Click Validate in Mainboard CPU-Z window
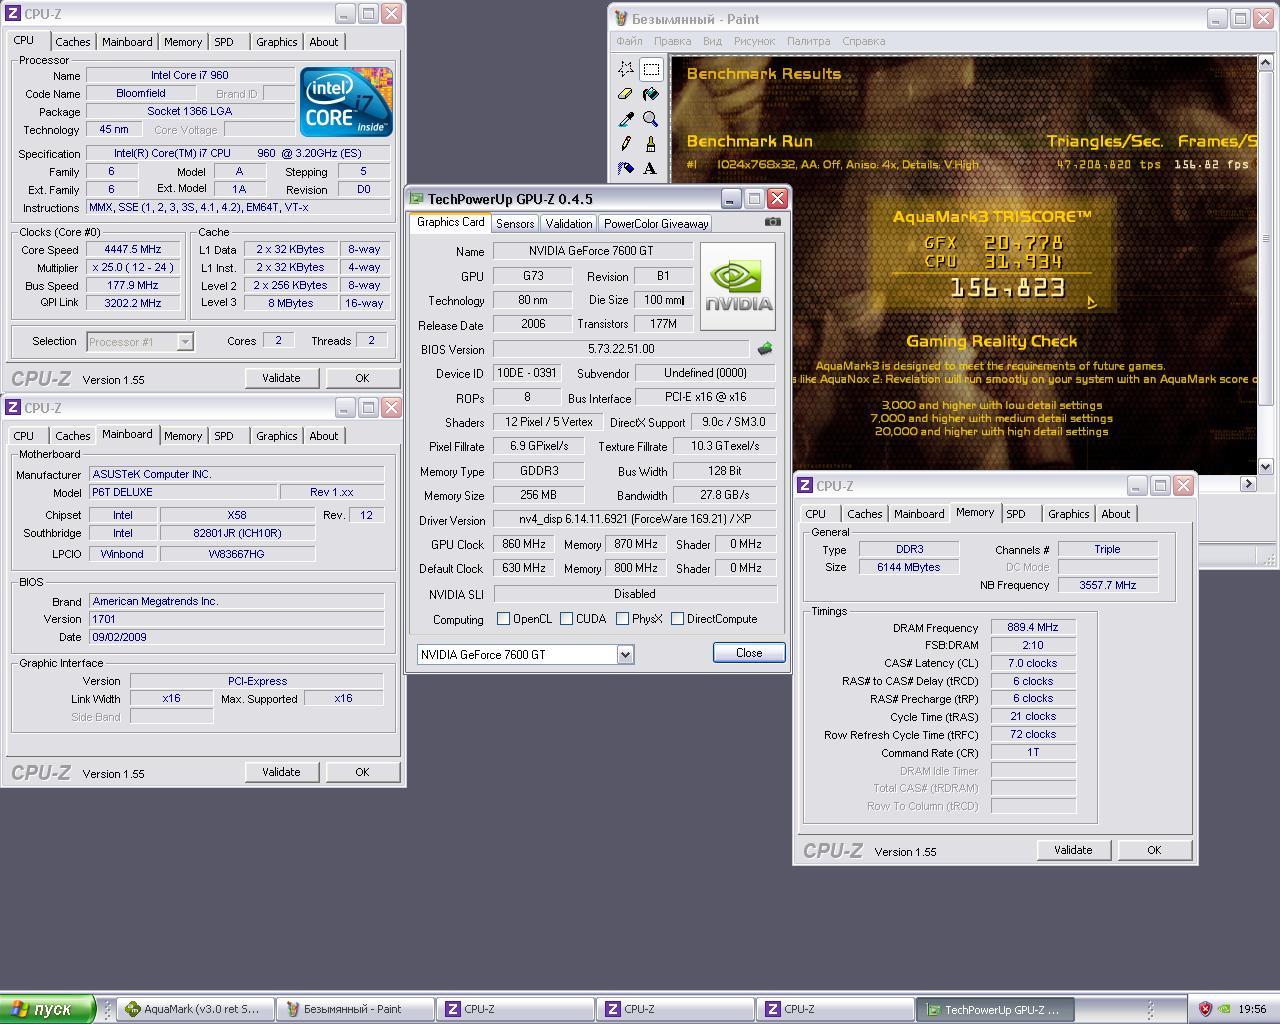 pos(281,772)
